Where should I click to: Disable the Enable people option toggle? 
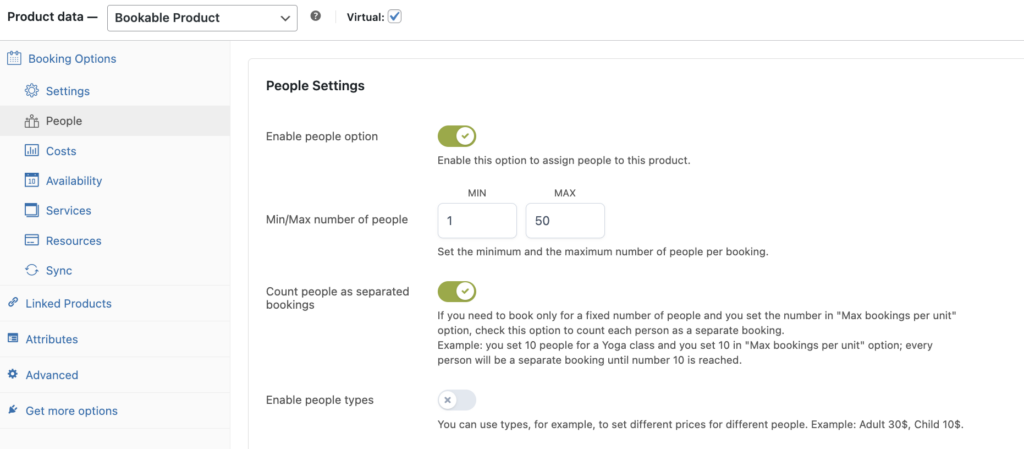point(457,136)
